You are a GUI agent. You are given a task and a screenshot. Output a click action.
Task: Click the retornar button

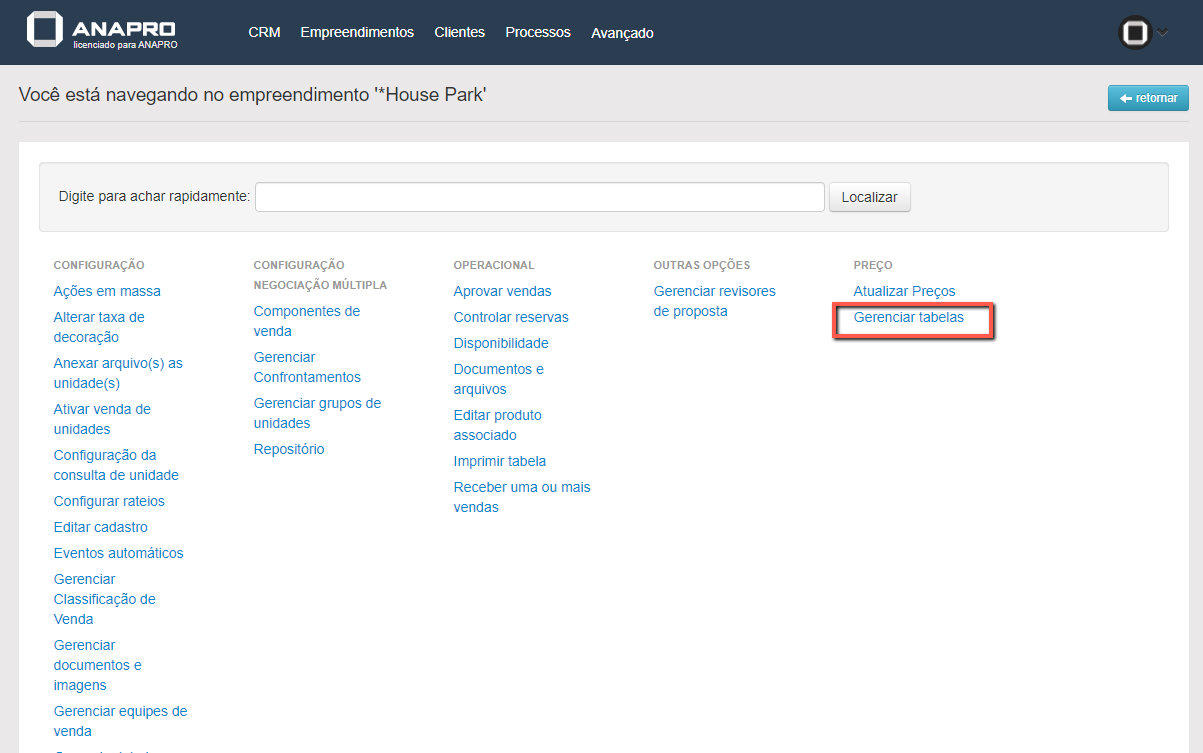coord(1148,98)
